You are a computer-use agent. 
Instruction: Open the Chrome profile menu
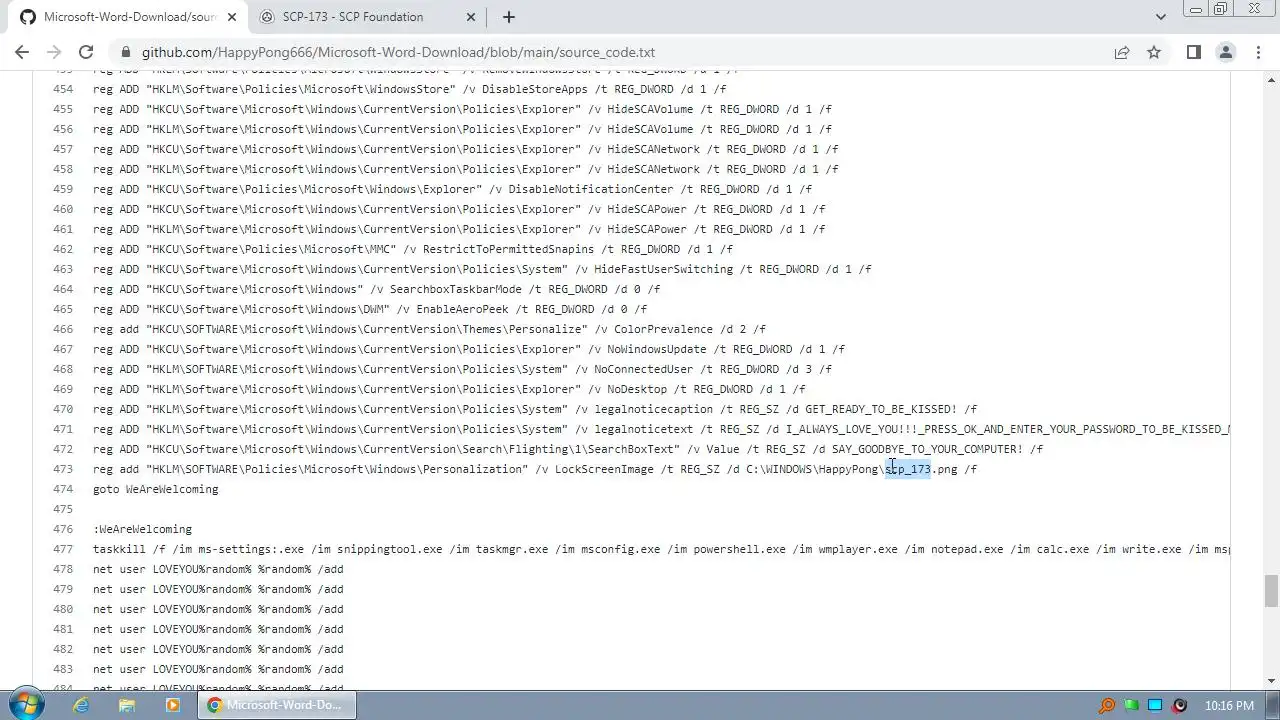pyautogui.click(x=1225, y=52)
